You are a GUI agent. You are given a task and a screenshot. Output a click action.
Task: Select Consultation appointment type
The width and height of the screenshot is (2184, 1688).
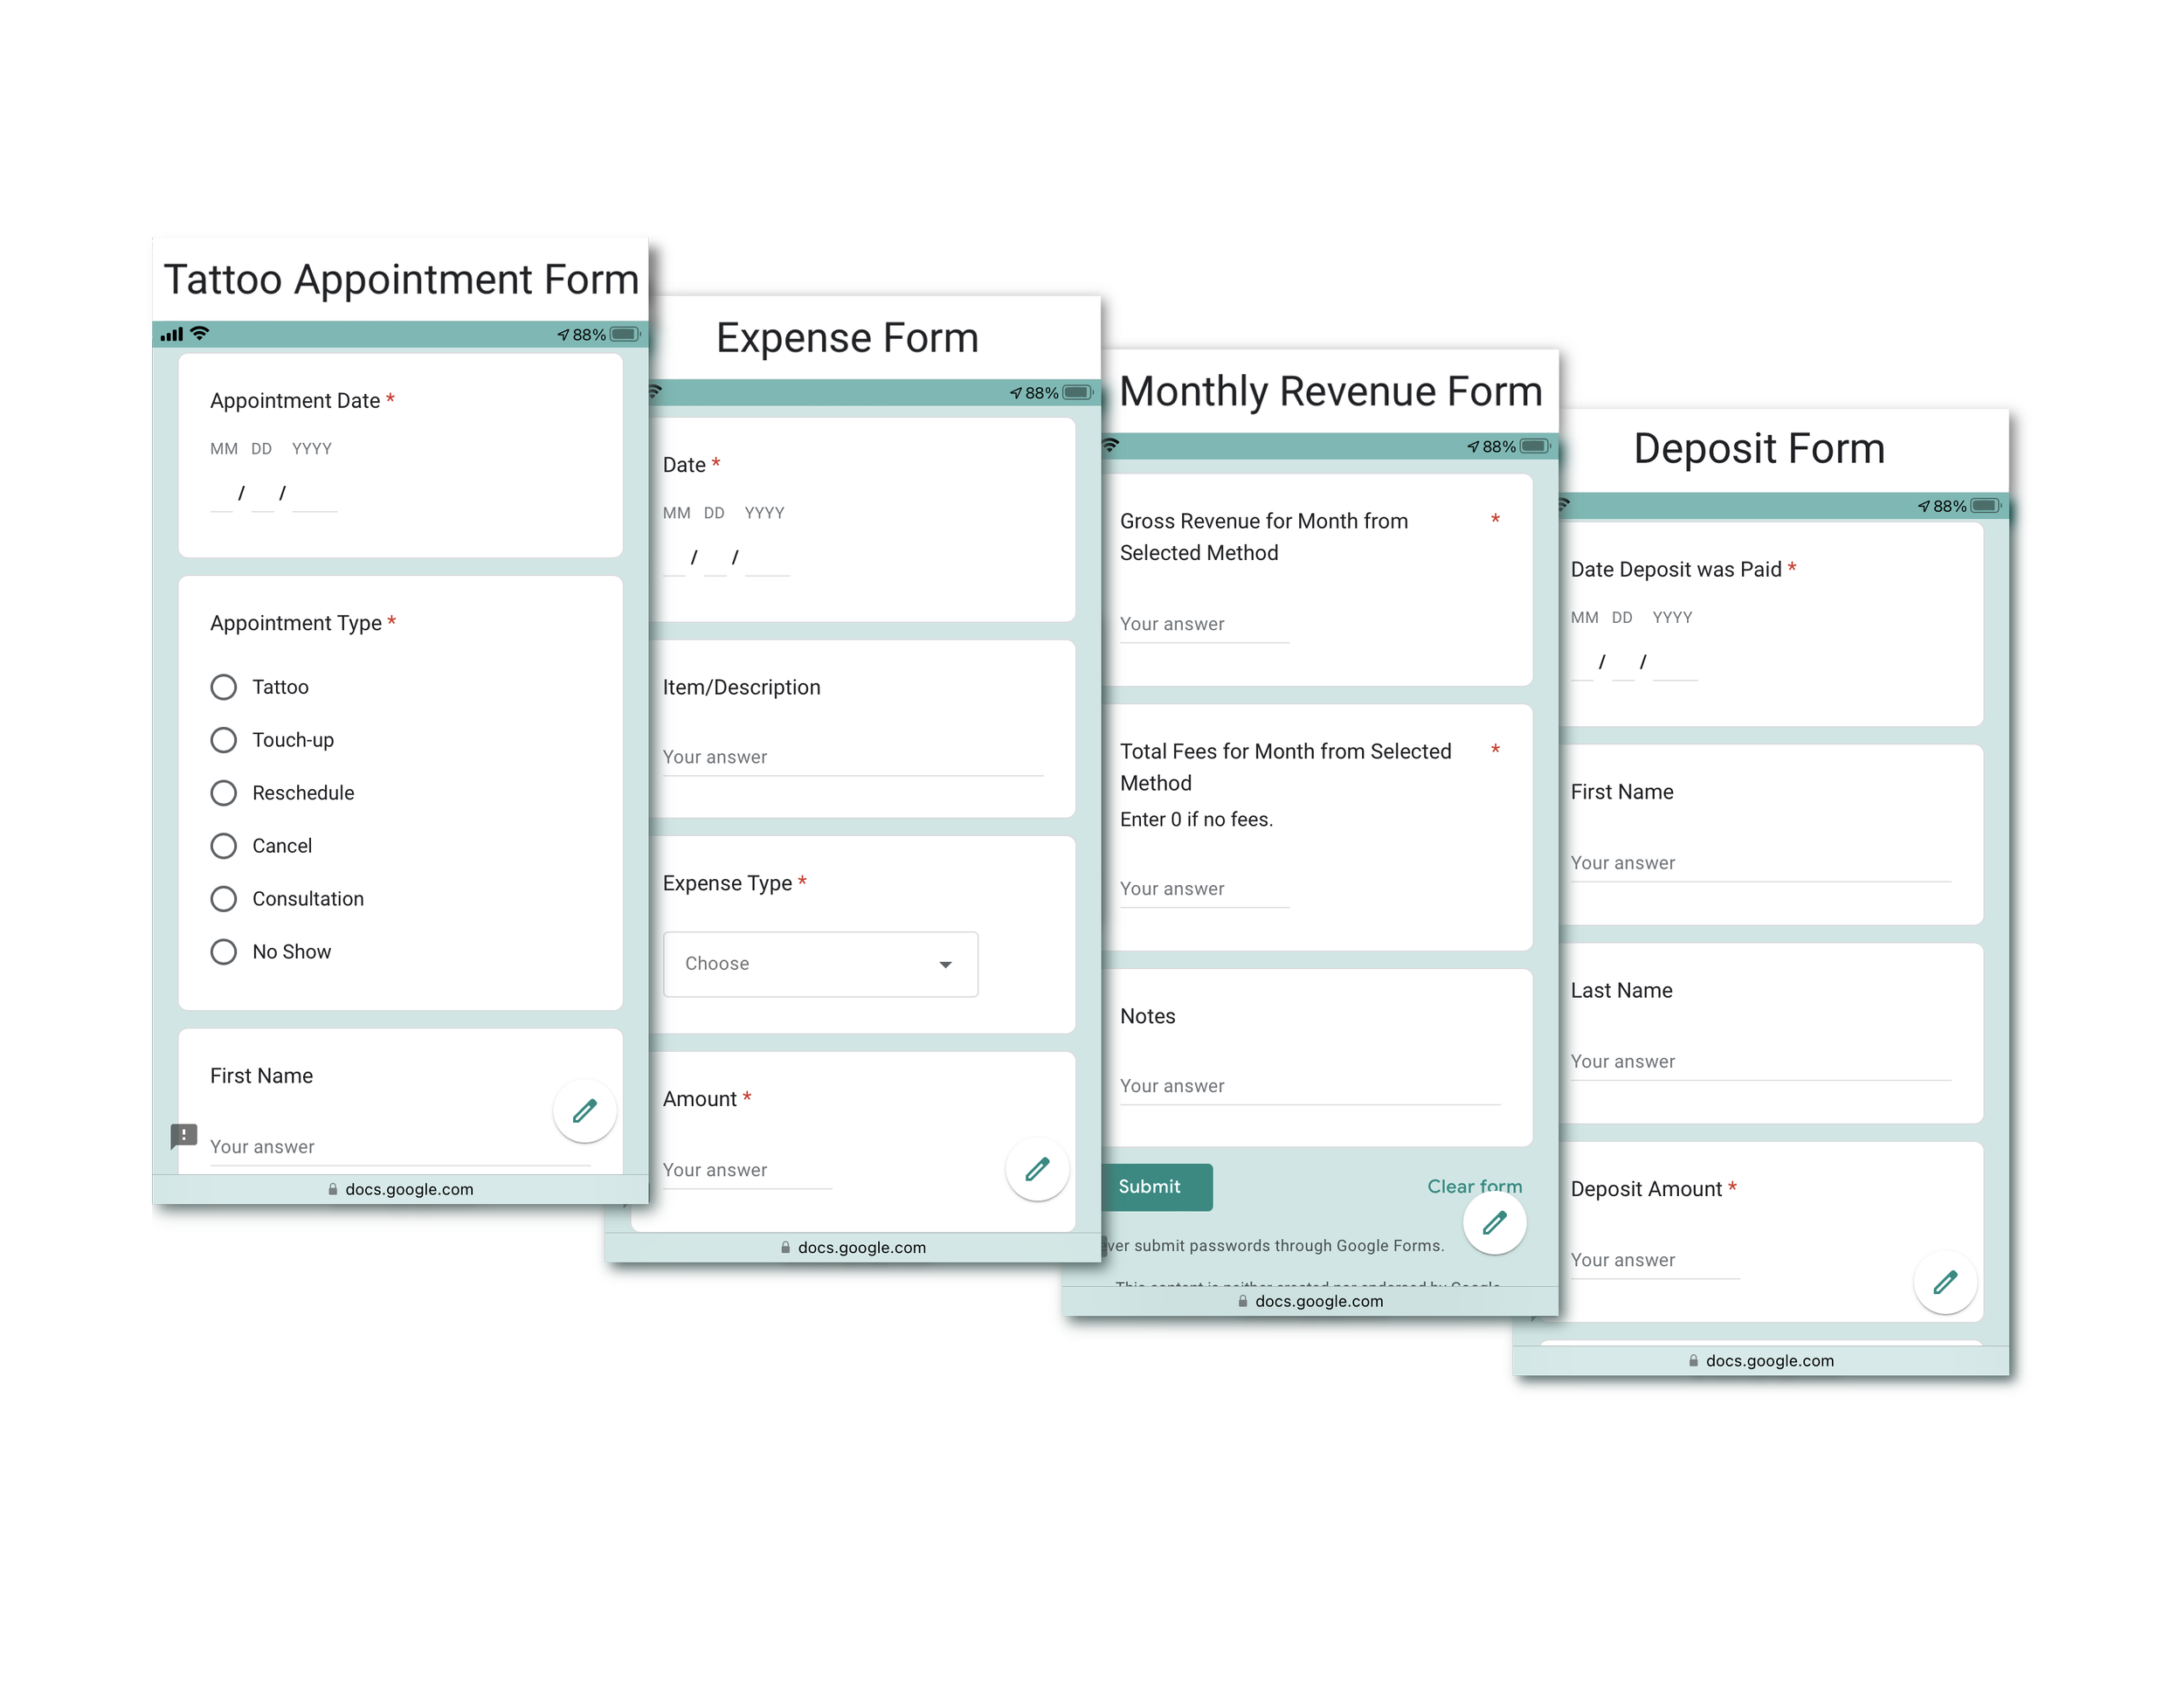(224, 899)
